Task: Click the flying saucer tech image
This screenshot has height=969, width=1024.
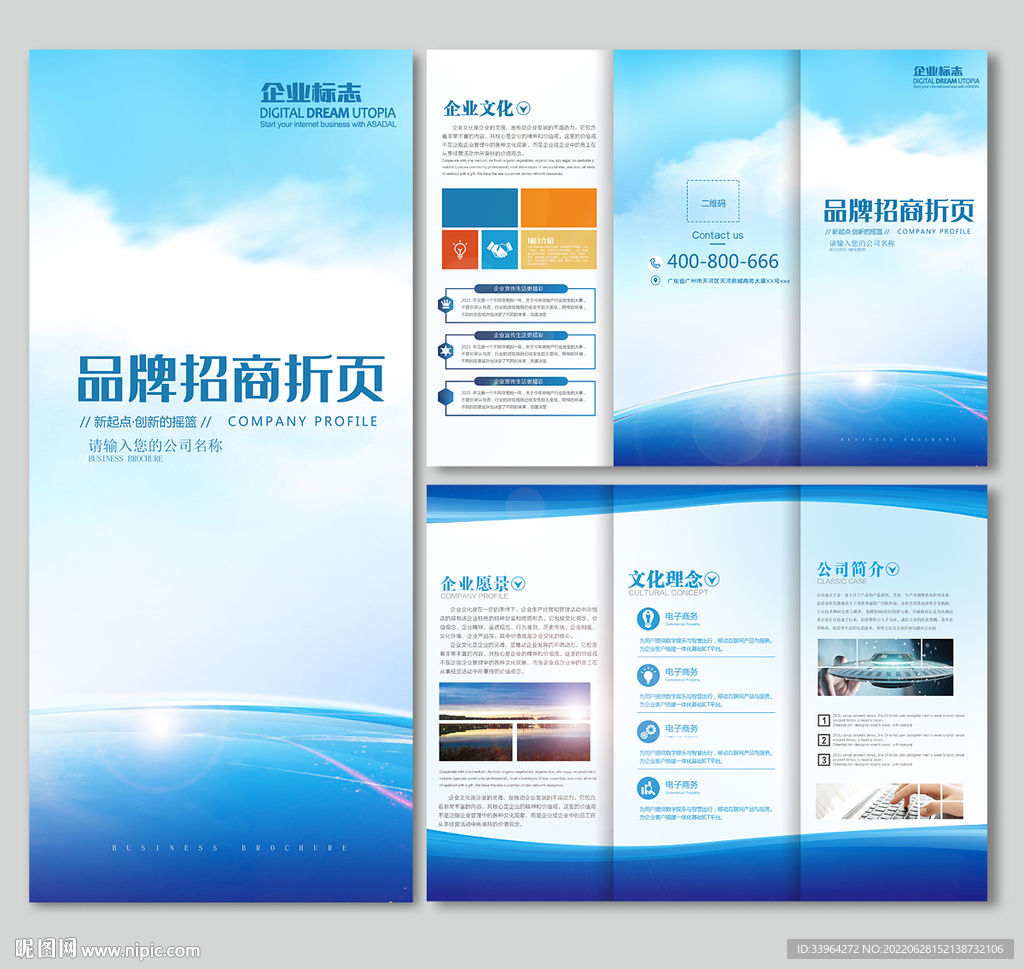Action: tap(885, 667)
